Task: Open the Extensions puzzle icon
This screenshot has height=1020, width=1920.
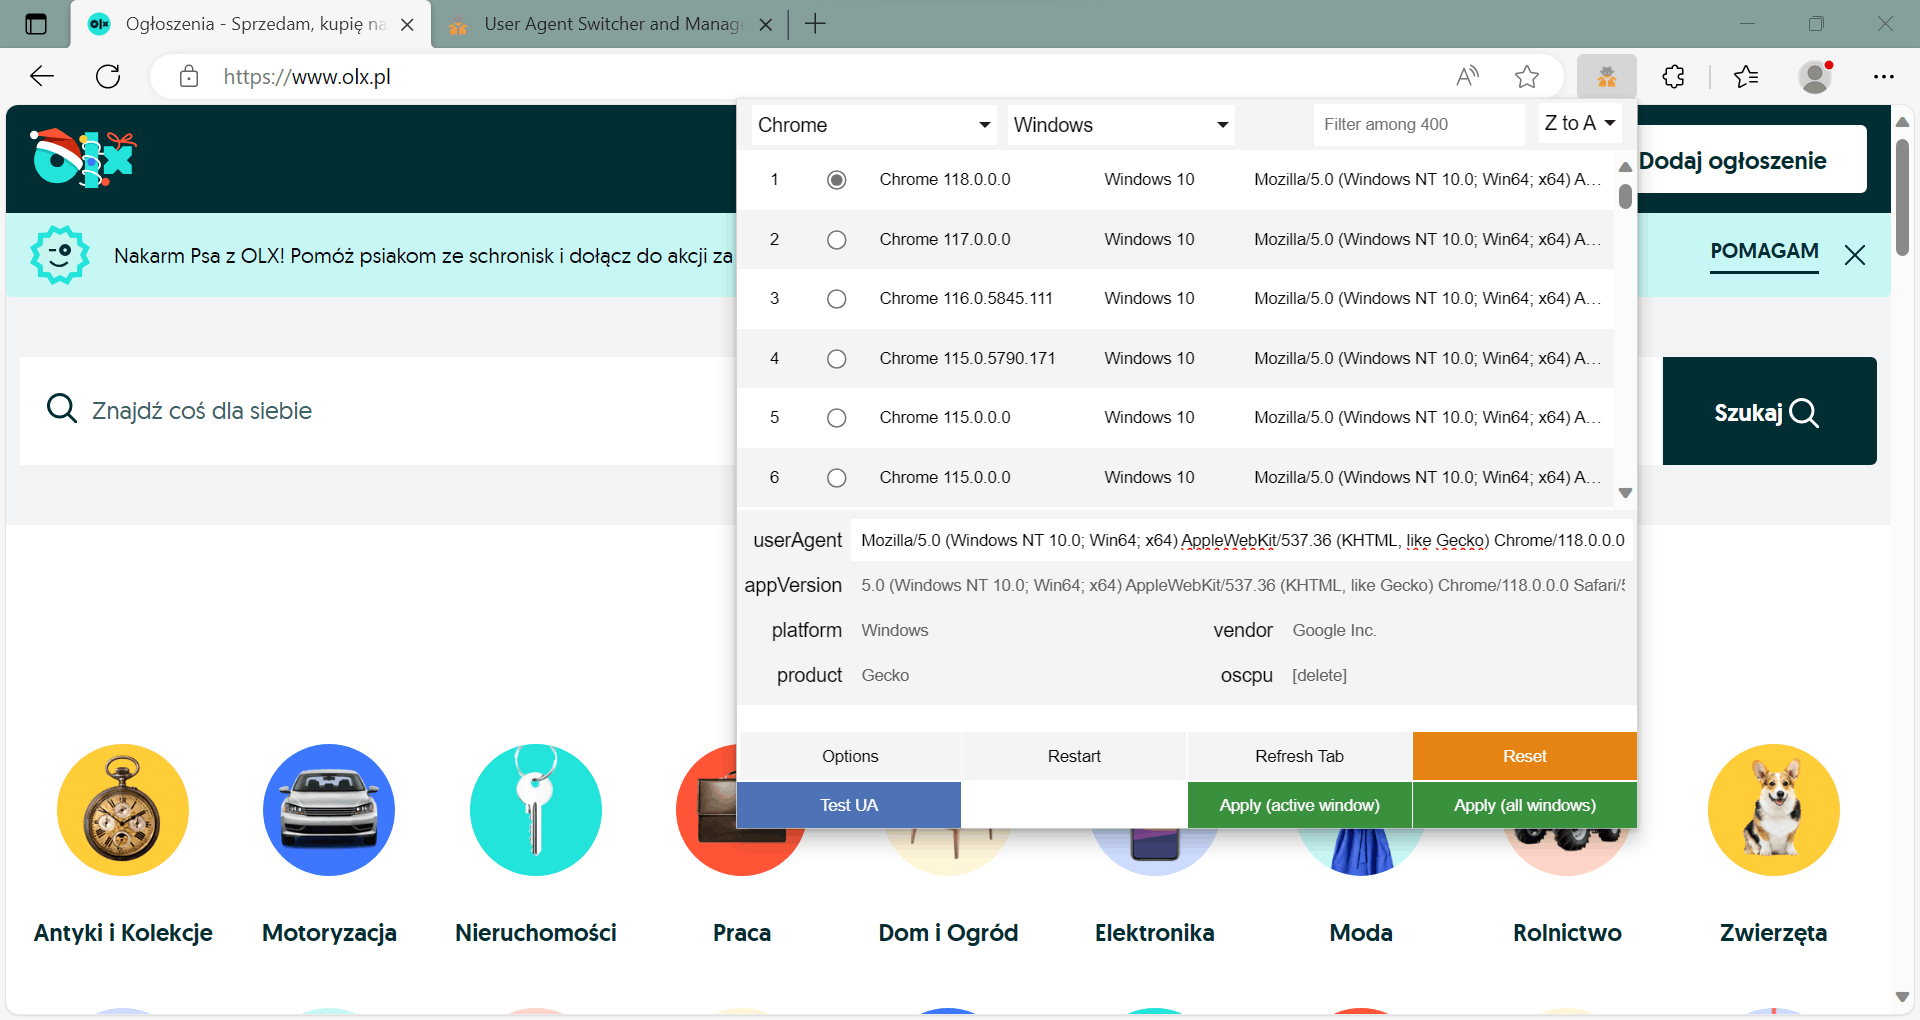Action: [1674, 76]
